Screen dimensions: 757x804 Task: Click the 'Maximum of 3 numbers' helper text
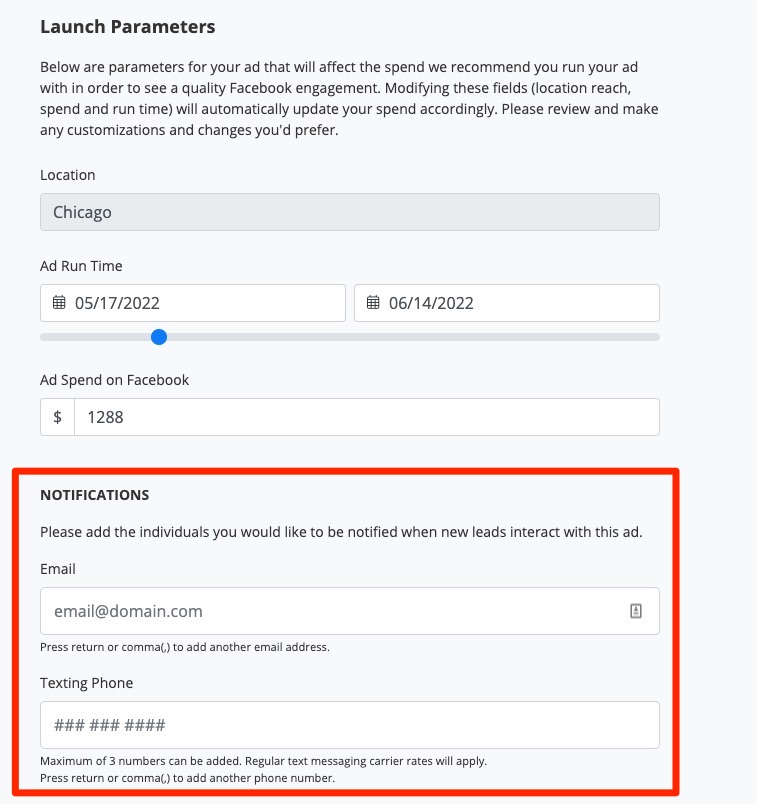(263, 761)
